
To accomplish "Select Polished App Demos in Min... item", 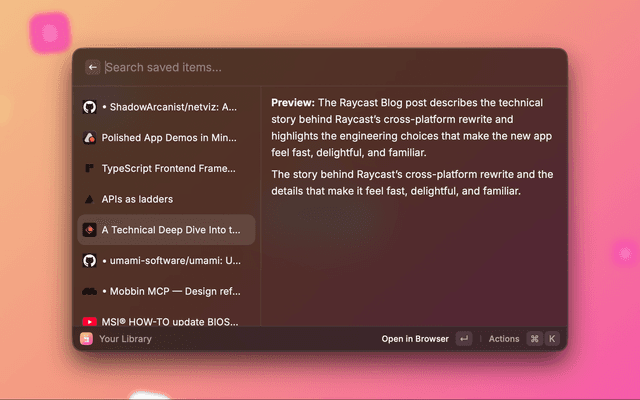I will [166, 138].
